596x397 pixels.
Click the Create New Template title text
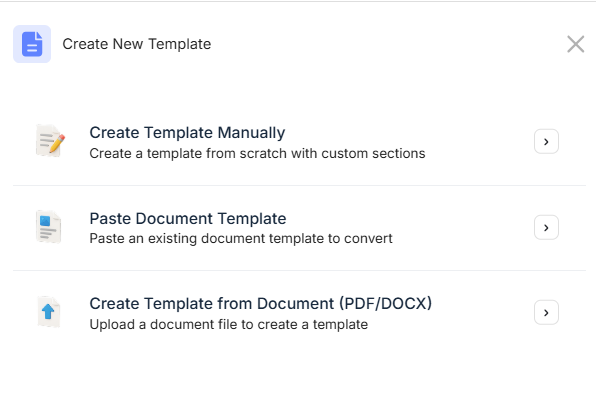(137, 44)
